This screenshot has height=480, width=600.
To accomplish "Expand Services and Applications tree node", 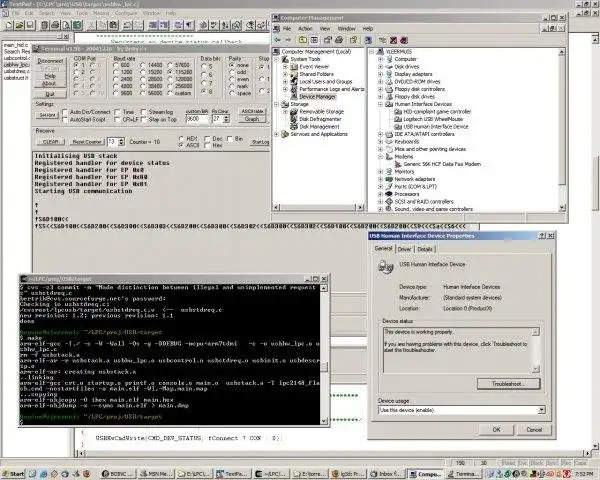I will (x=276, y=134).
